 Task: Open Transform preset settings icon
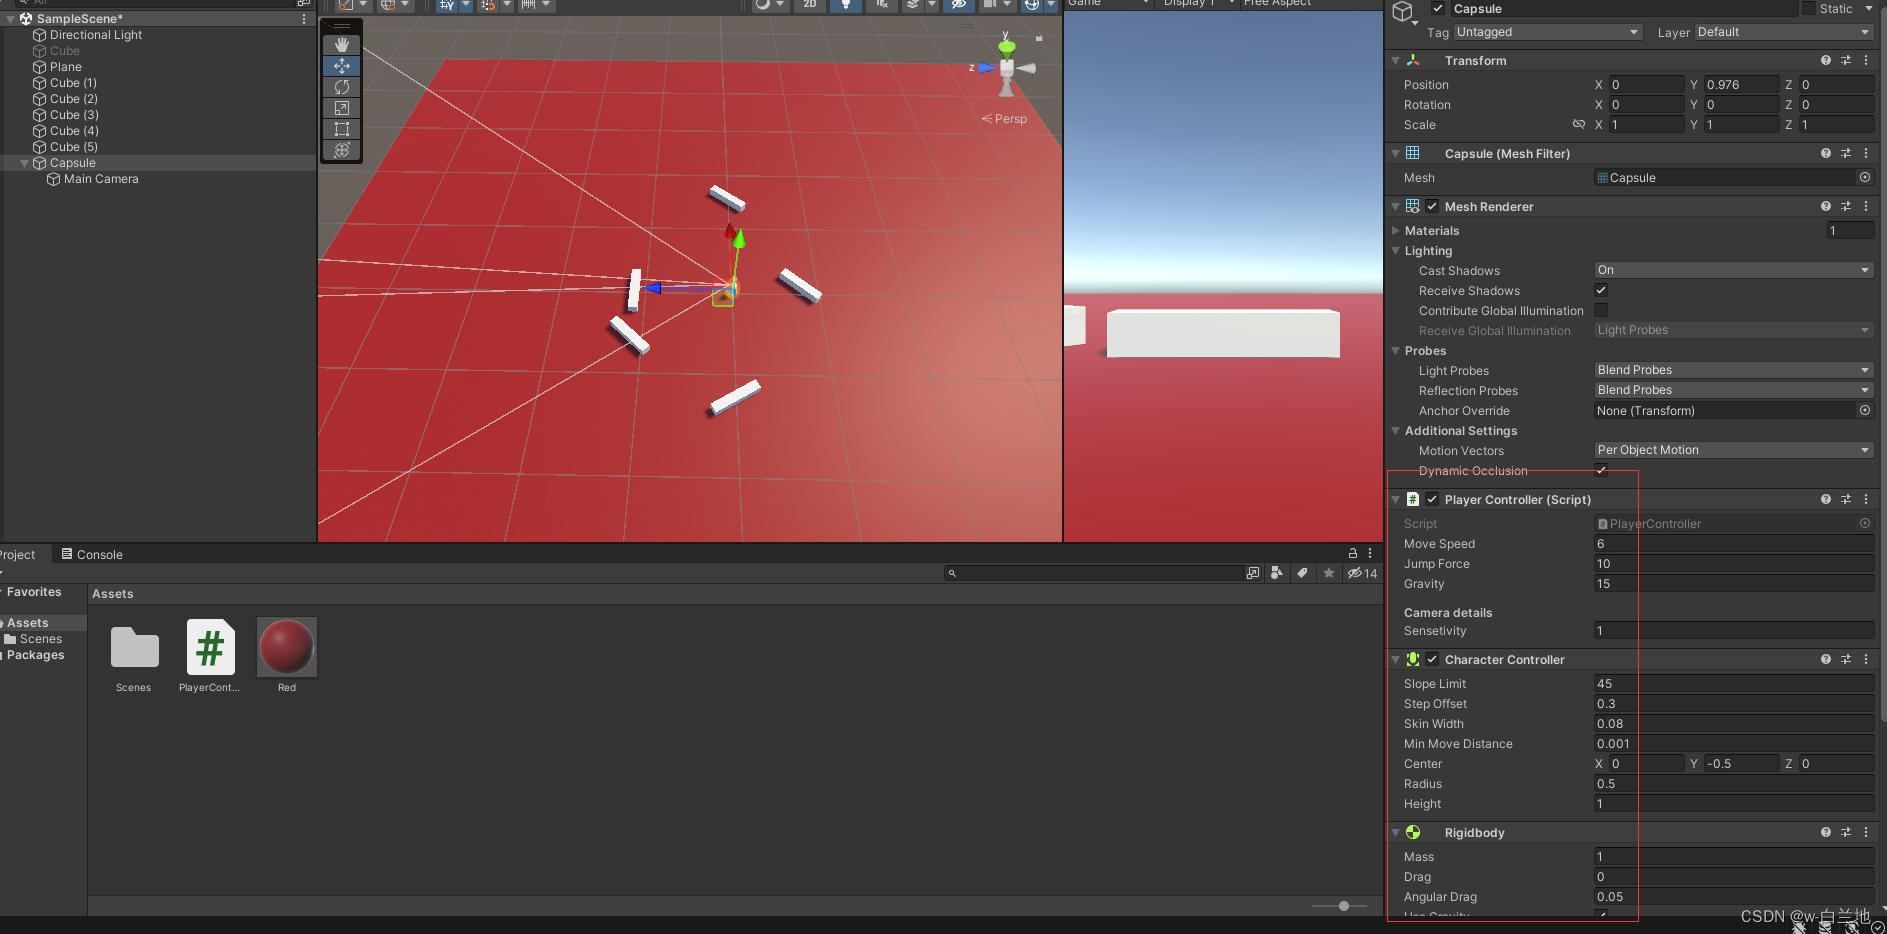1846,60
